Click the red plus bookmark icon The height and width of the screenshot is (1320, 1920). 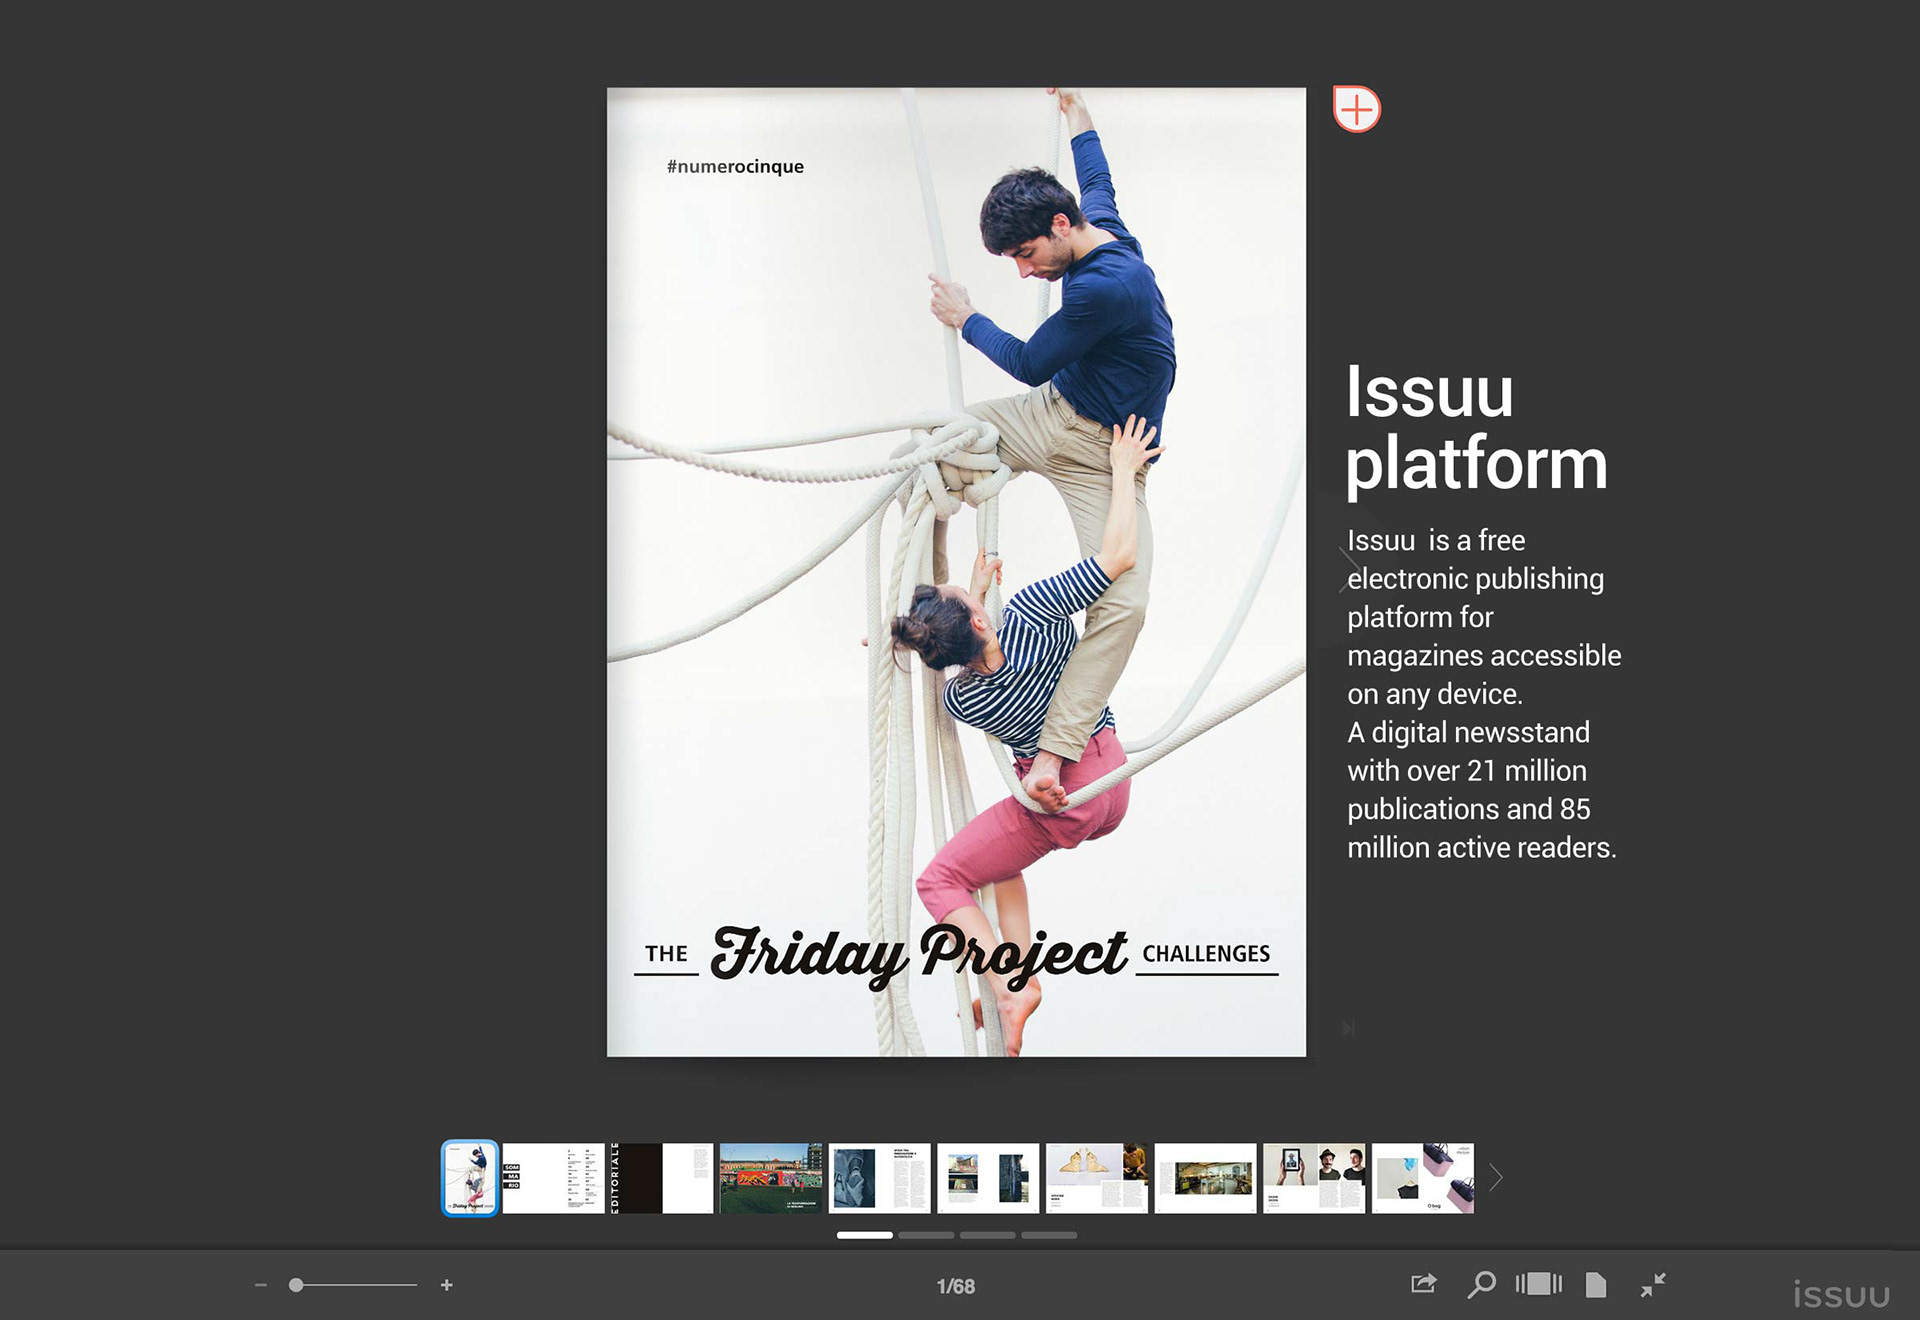point(1356,109)
